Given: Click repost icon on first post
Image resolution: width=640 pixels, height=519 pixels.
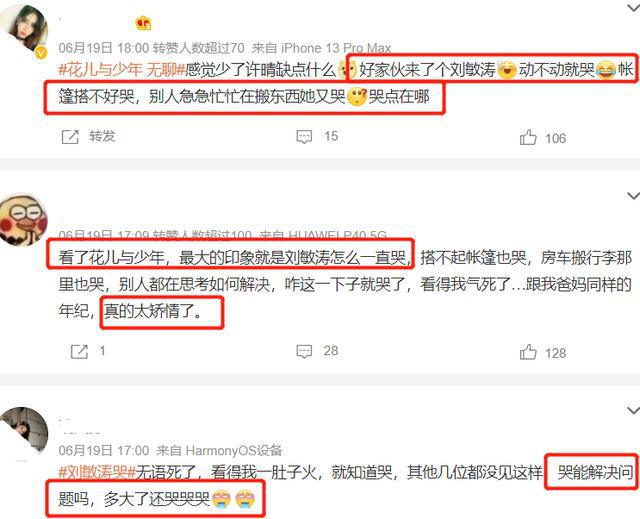Looking at the screenshot, I should tap(70, 137).
